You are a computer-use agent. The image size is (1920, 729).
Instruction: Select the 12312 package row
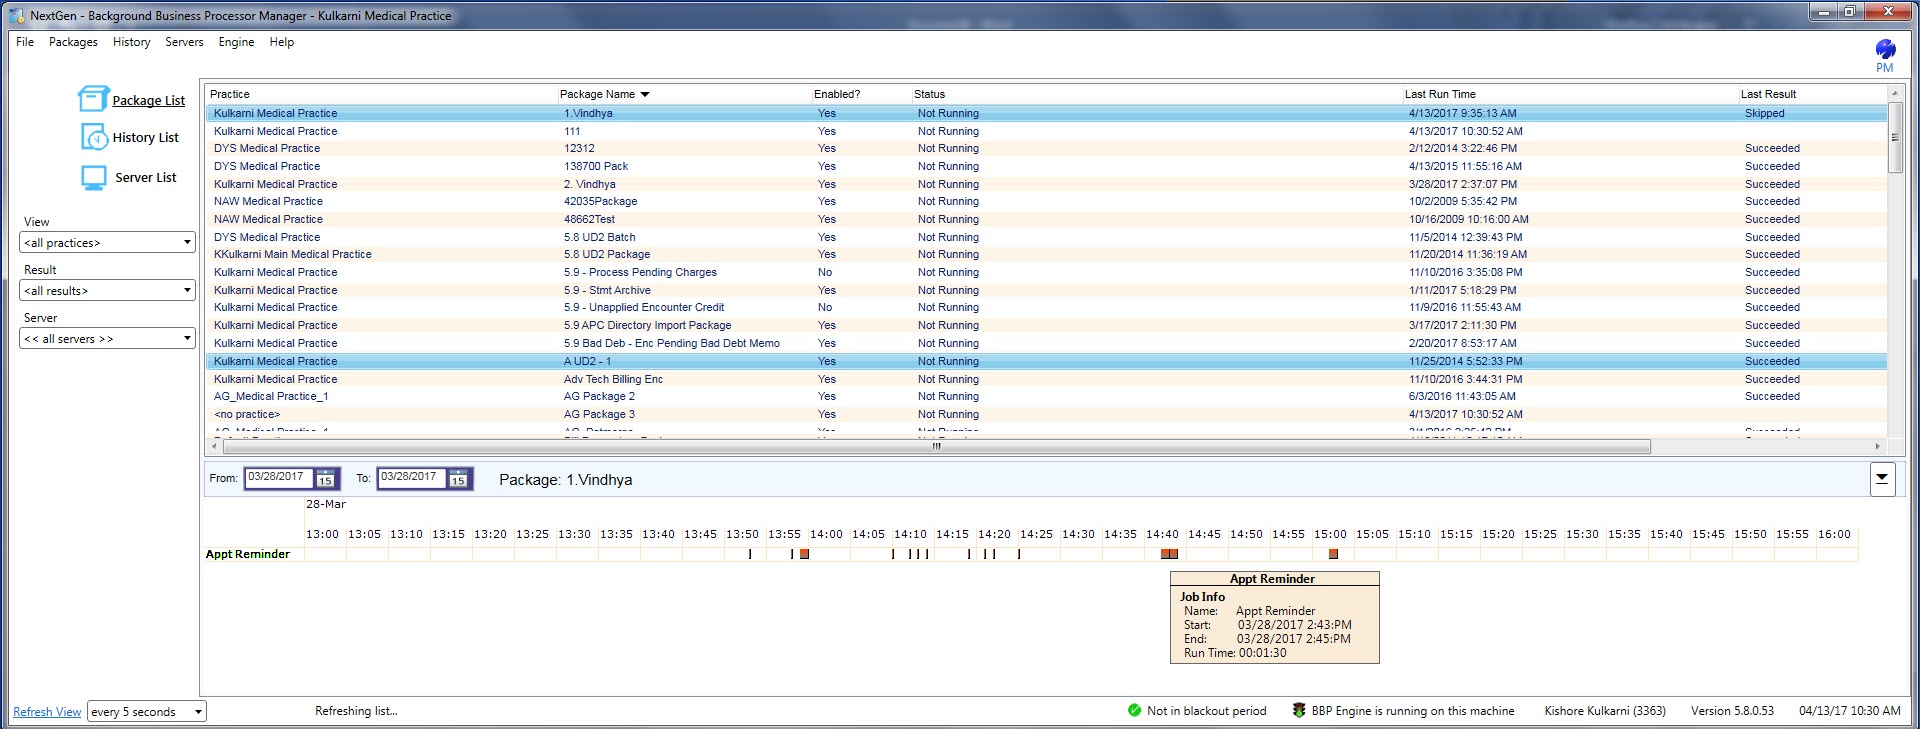(x=1046, y=148)
